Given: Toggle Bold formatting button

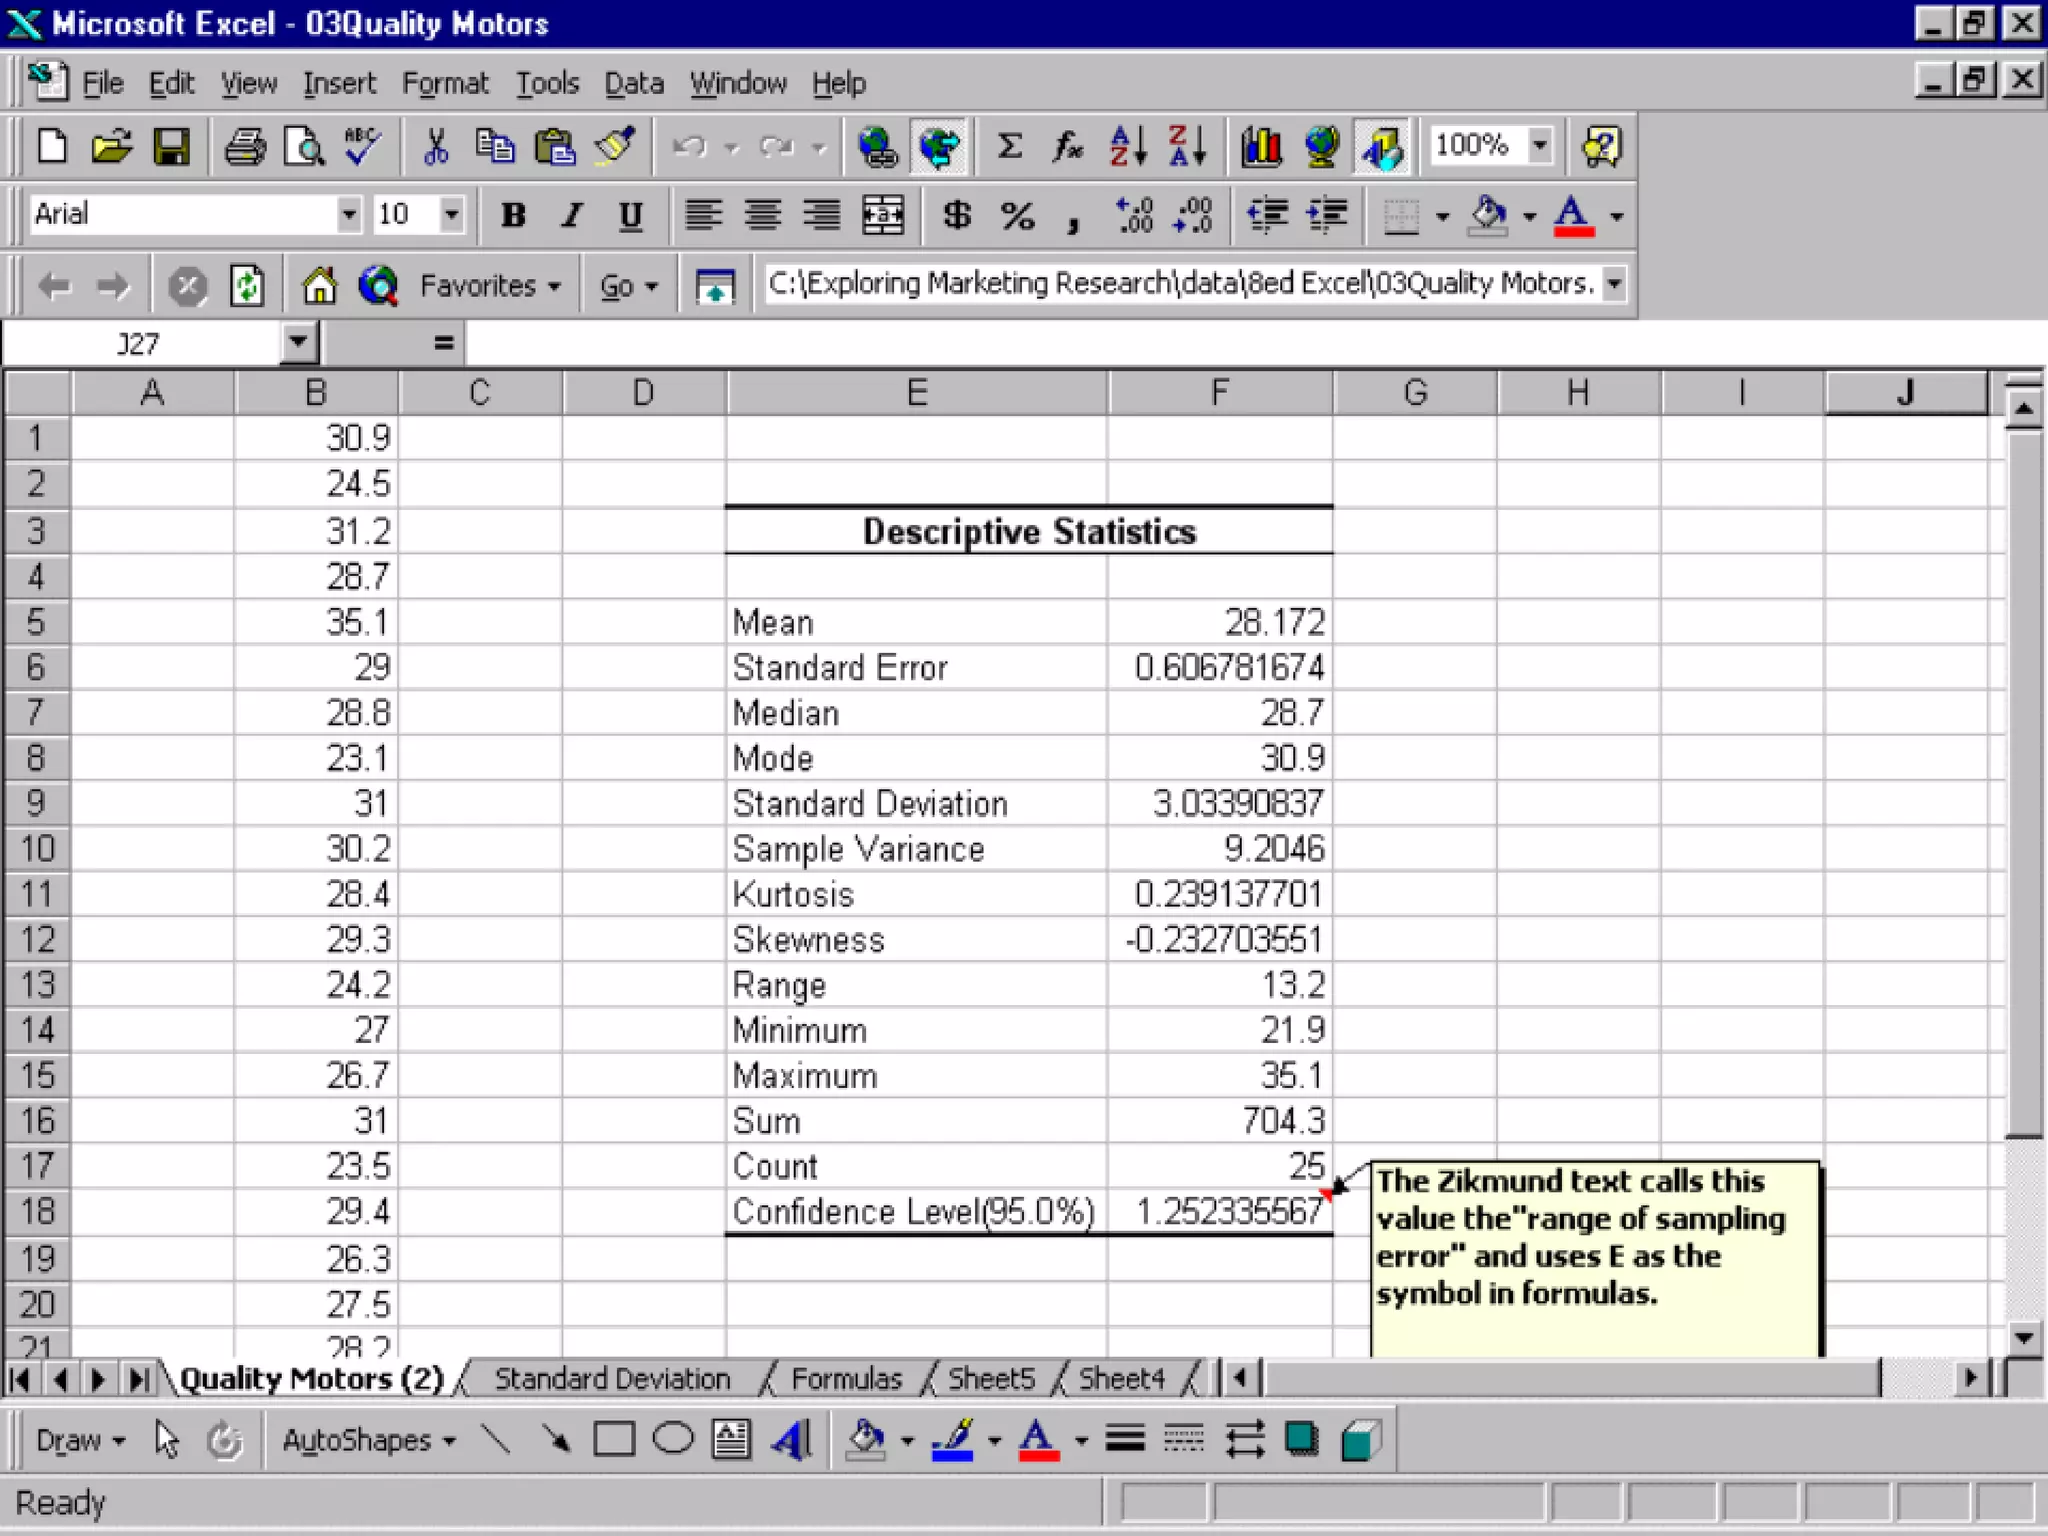Looking at the screenshot, I should pyautogui.click(x=513, y=215).
